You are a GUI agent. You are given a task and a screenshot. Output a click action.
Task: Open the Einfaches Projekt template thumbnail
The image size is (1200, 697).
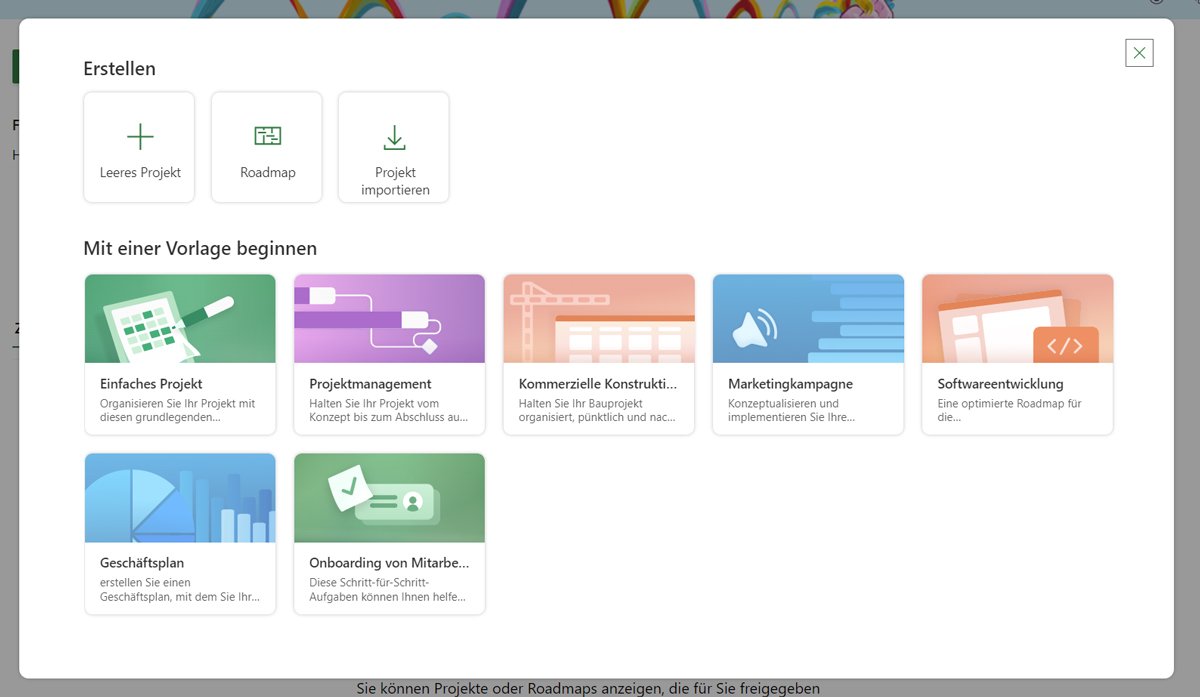(x=180, y=319)
